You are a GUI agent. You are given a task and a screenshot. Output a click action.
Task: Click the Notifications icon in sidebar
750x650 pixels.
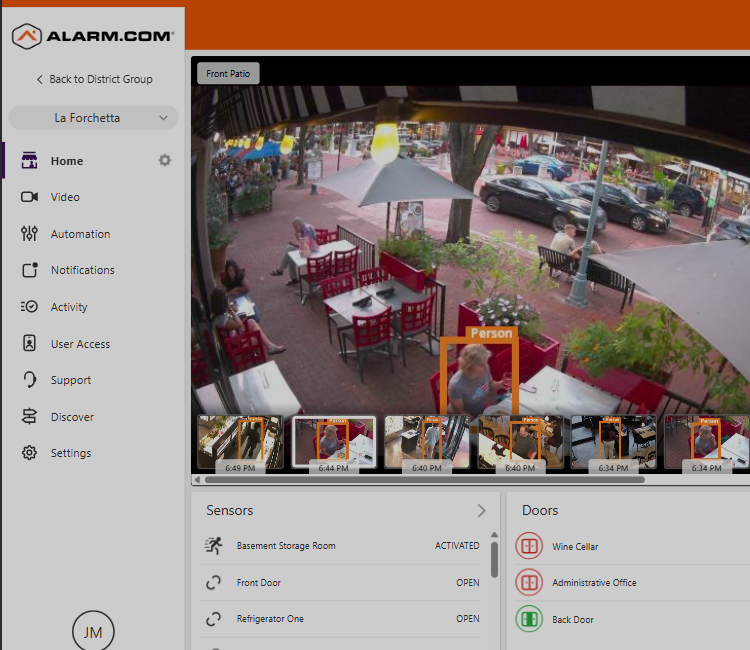pyautogui.click(x=30, y=270)
